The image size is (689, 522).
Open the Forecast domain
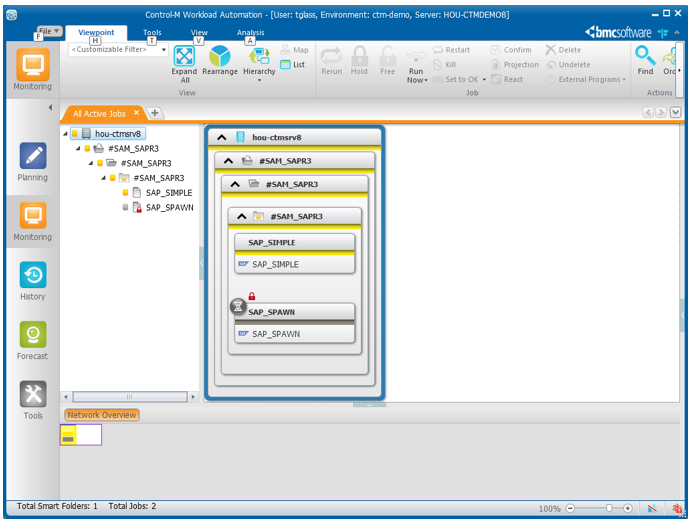(33, 341)
